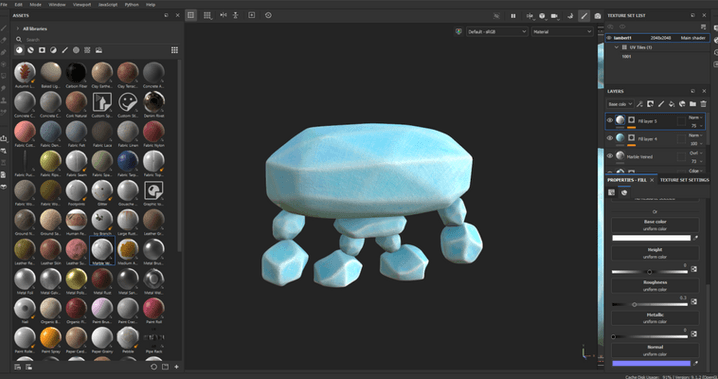Add a folder in the Layers panel
The image size is (718, 379).
[693, 104]
